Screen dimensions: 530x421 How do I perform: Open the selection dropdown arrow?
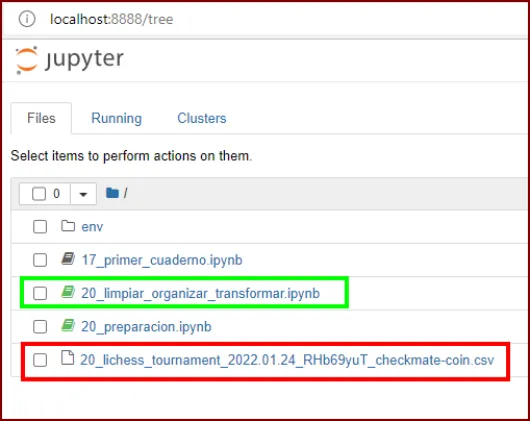(x=83, y=194)
